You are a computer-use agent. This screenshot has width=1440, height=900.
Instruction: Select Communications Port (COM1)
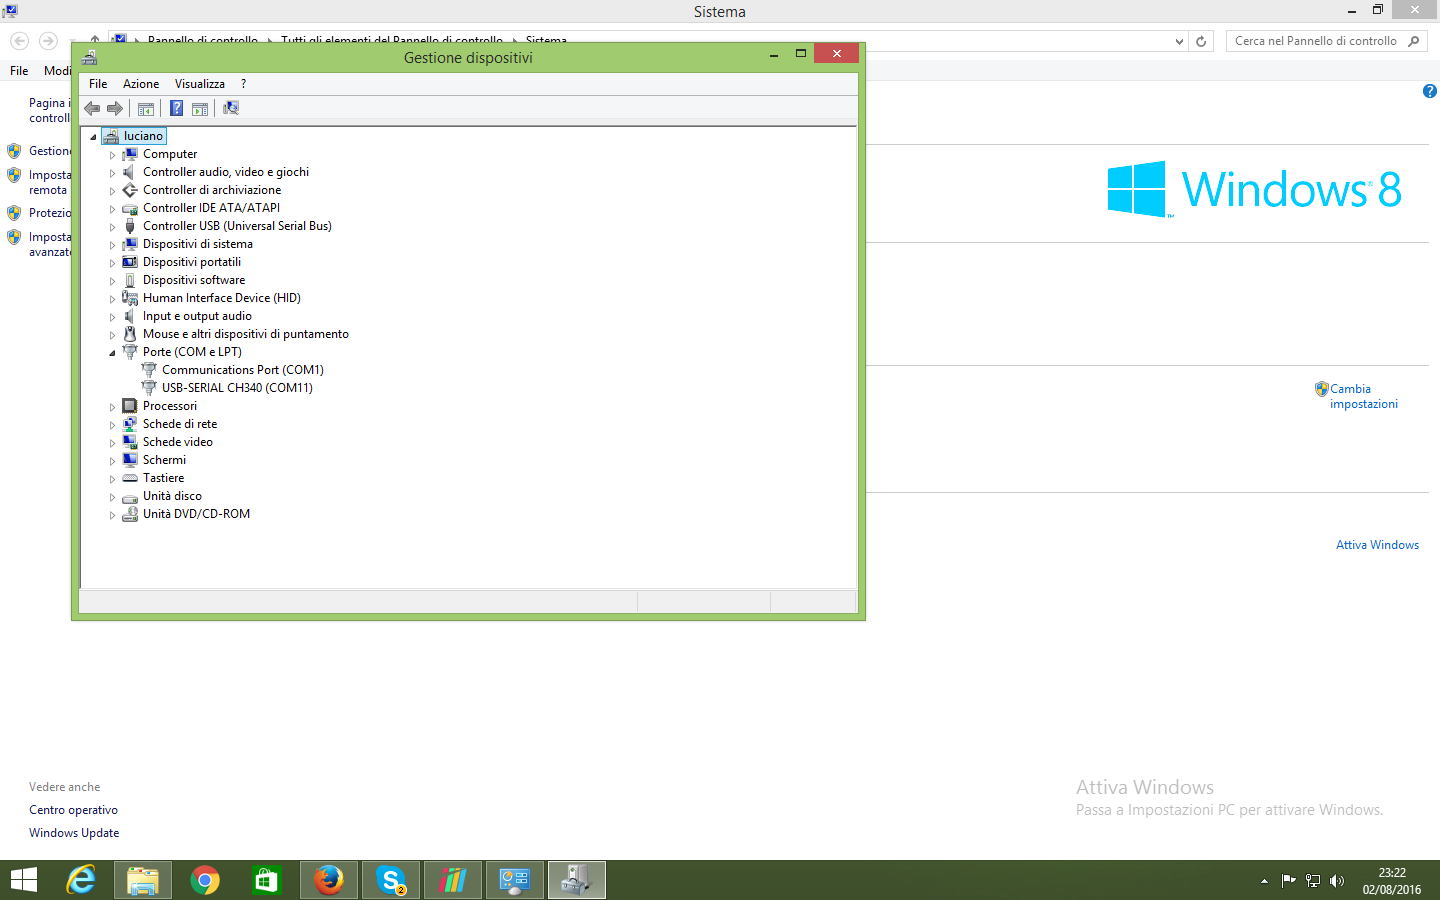point(243,370)
